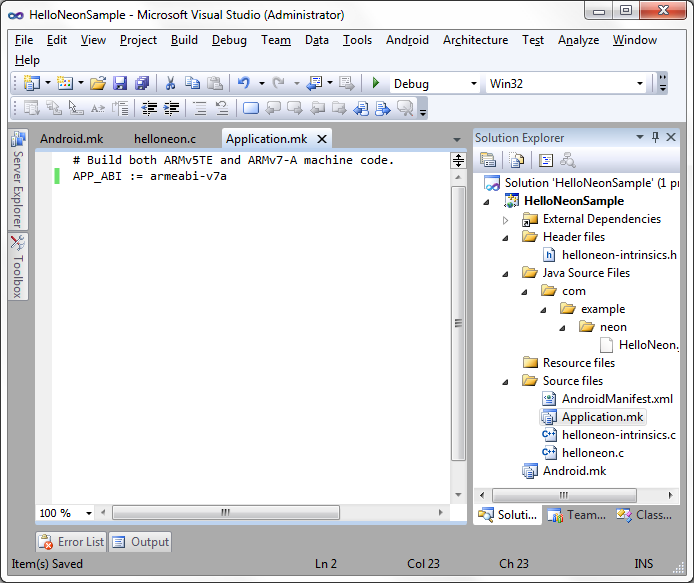Close the Solution Explorer panel
The image size is (694, 583).
(671, 137)
